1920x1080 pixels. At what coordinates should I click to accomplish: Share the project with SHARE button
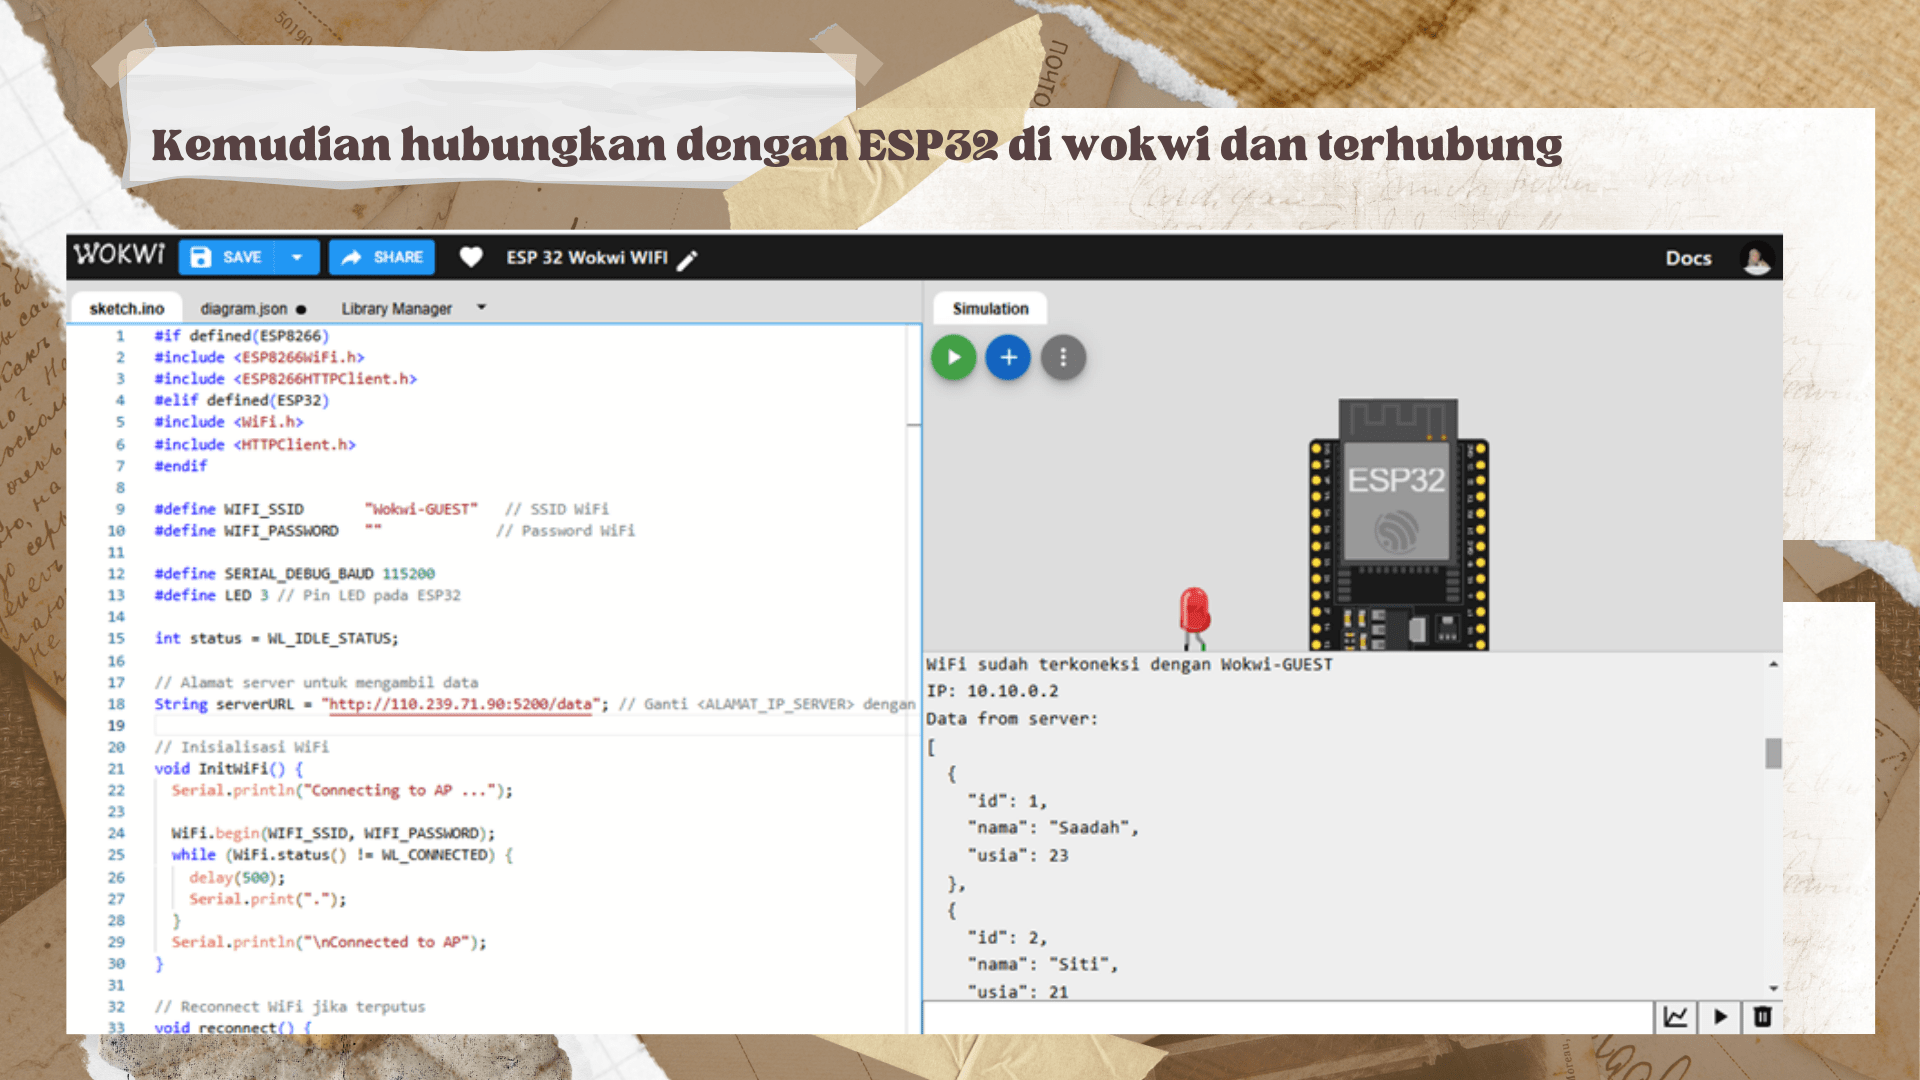pos(382,257)
